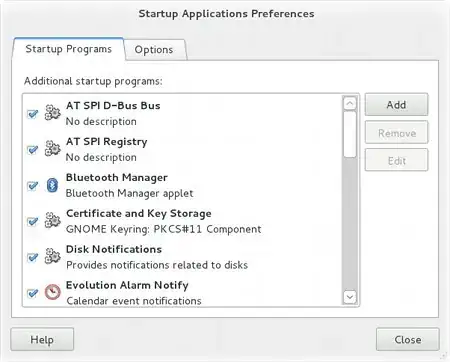450x362 pixels.
Task: Disable Bluetooth Manager startup checkbox
Action: (x=33, y=185)
